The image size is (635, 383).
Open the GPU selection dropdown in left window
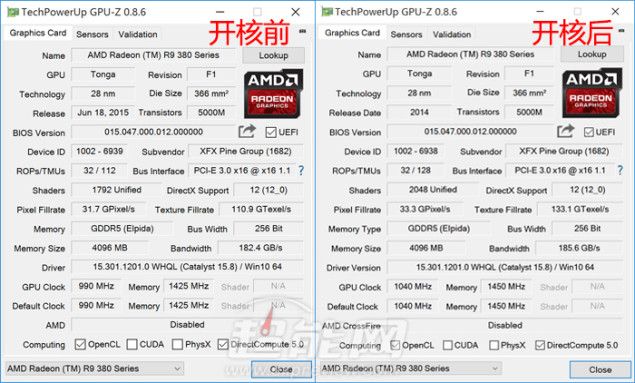pyautogui.click(x=94, y=368)
